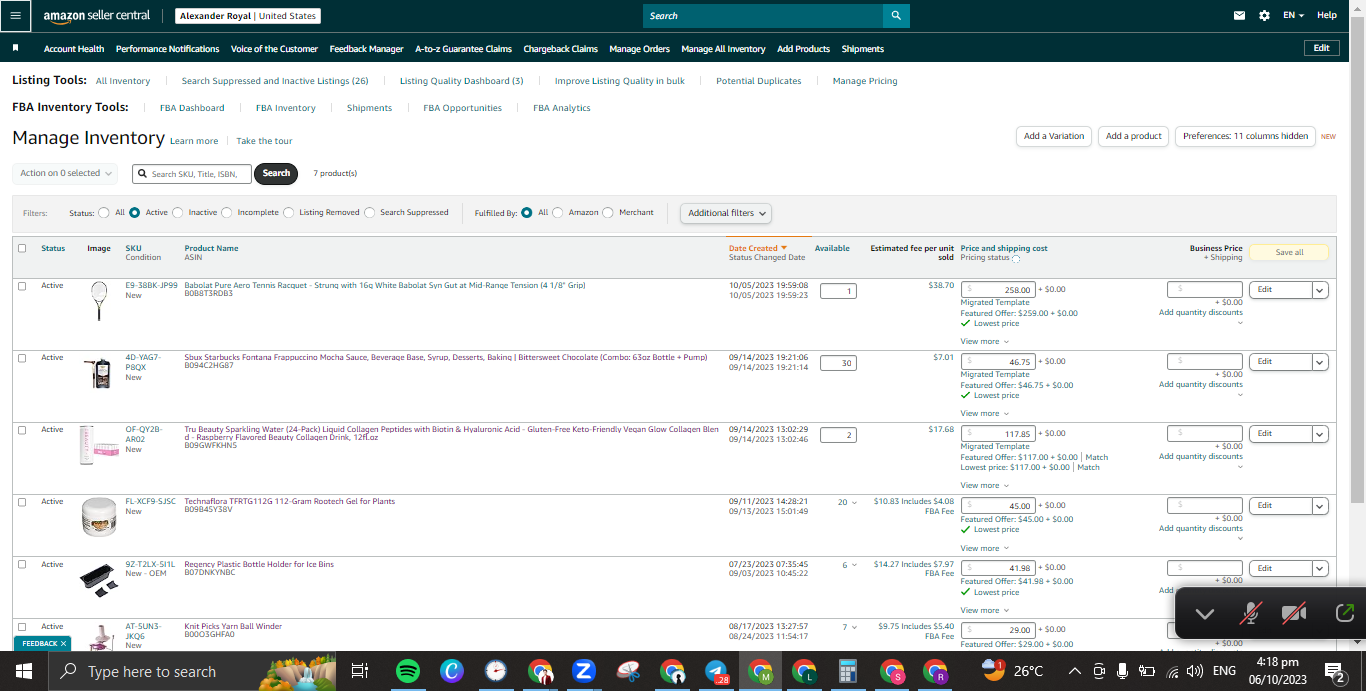The width and height of the screenshot is (1366, 691).
Task: Open the Additional filters dropdown
Action: [x=726, y=213]
